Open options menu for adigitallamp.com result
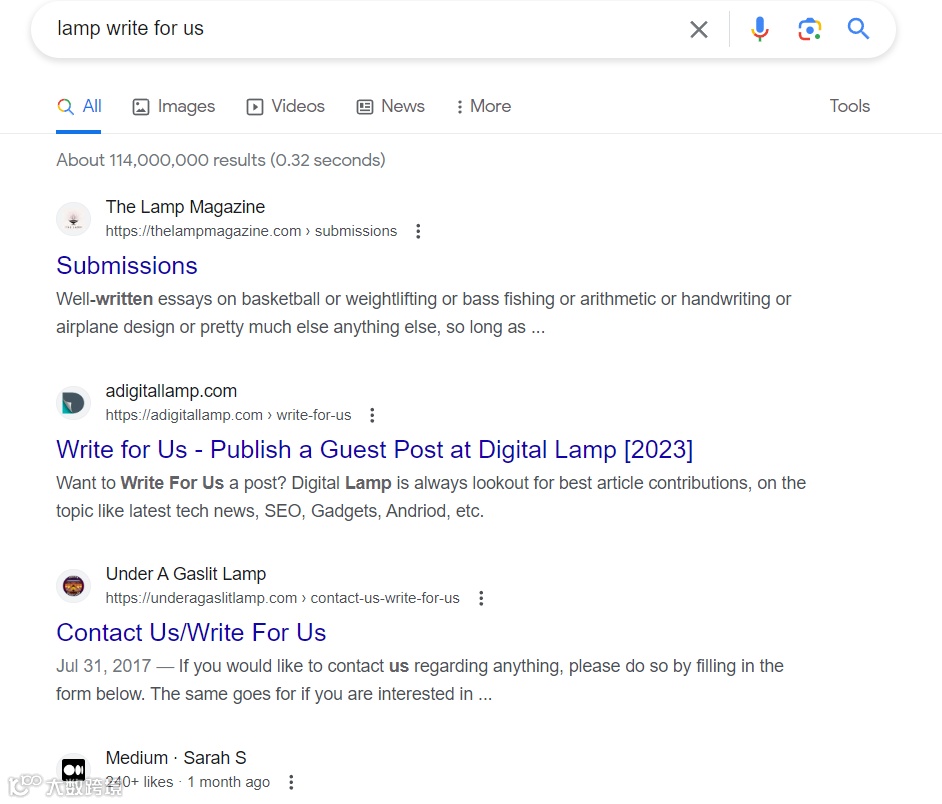This screenshot has height=804, width=942. [372, 415]
